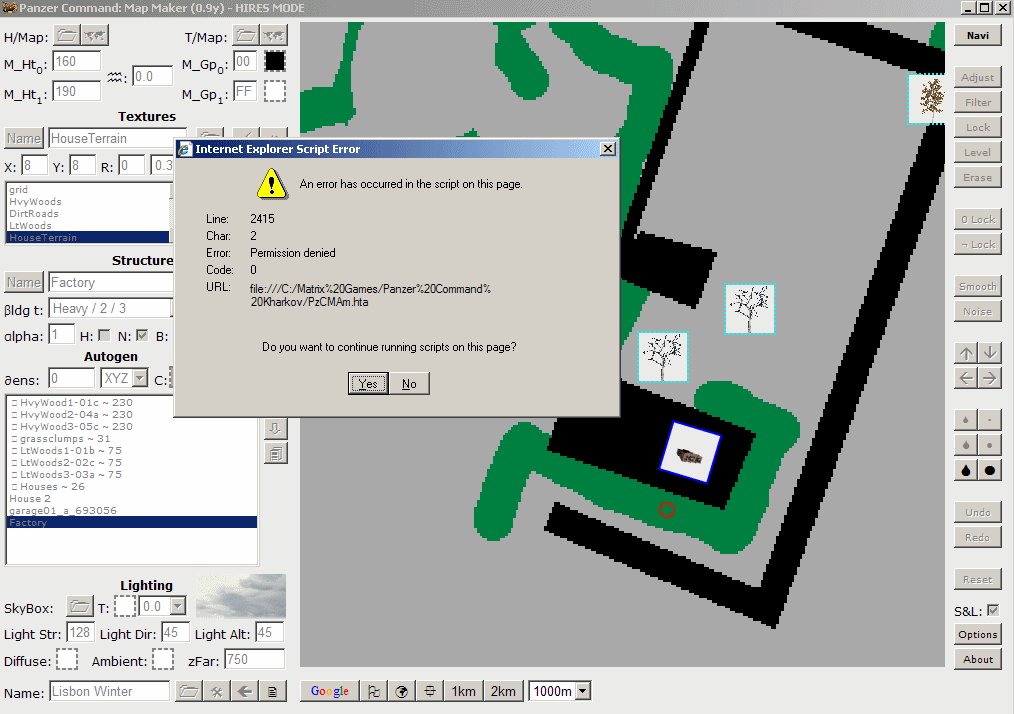Click the Navi button
Image resolution: width=1014 pixels, height=714 pixels.
(x=978, y=36)
